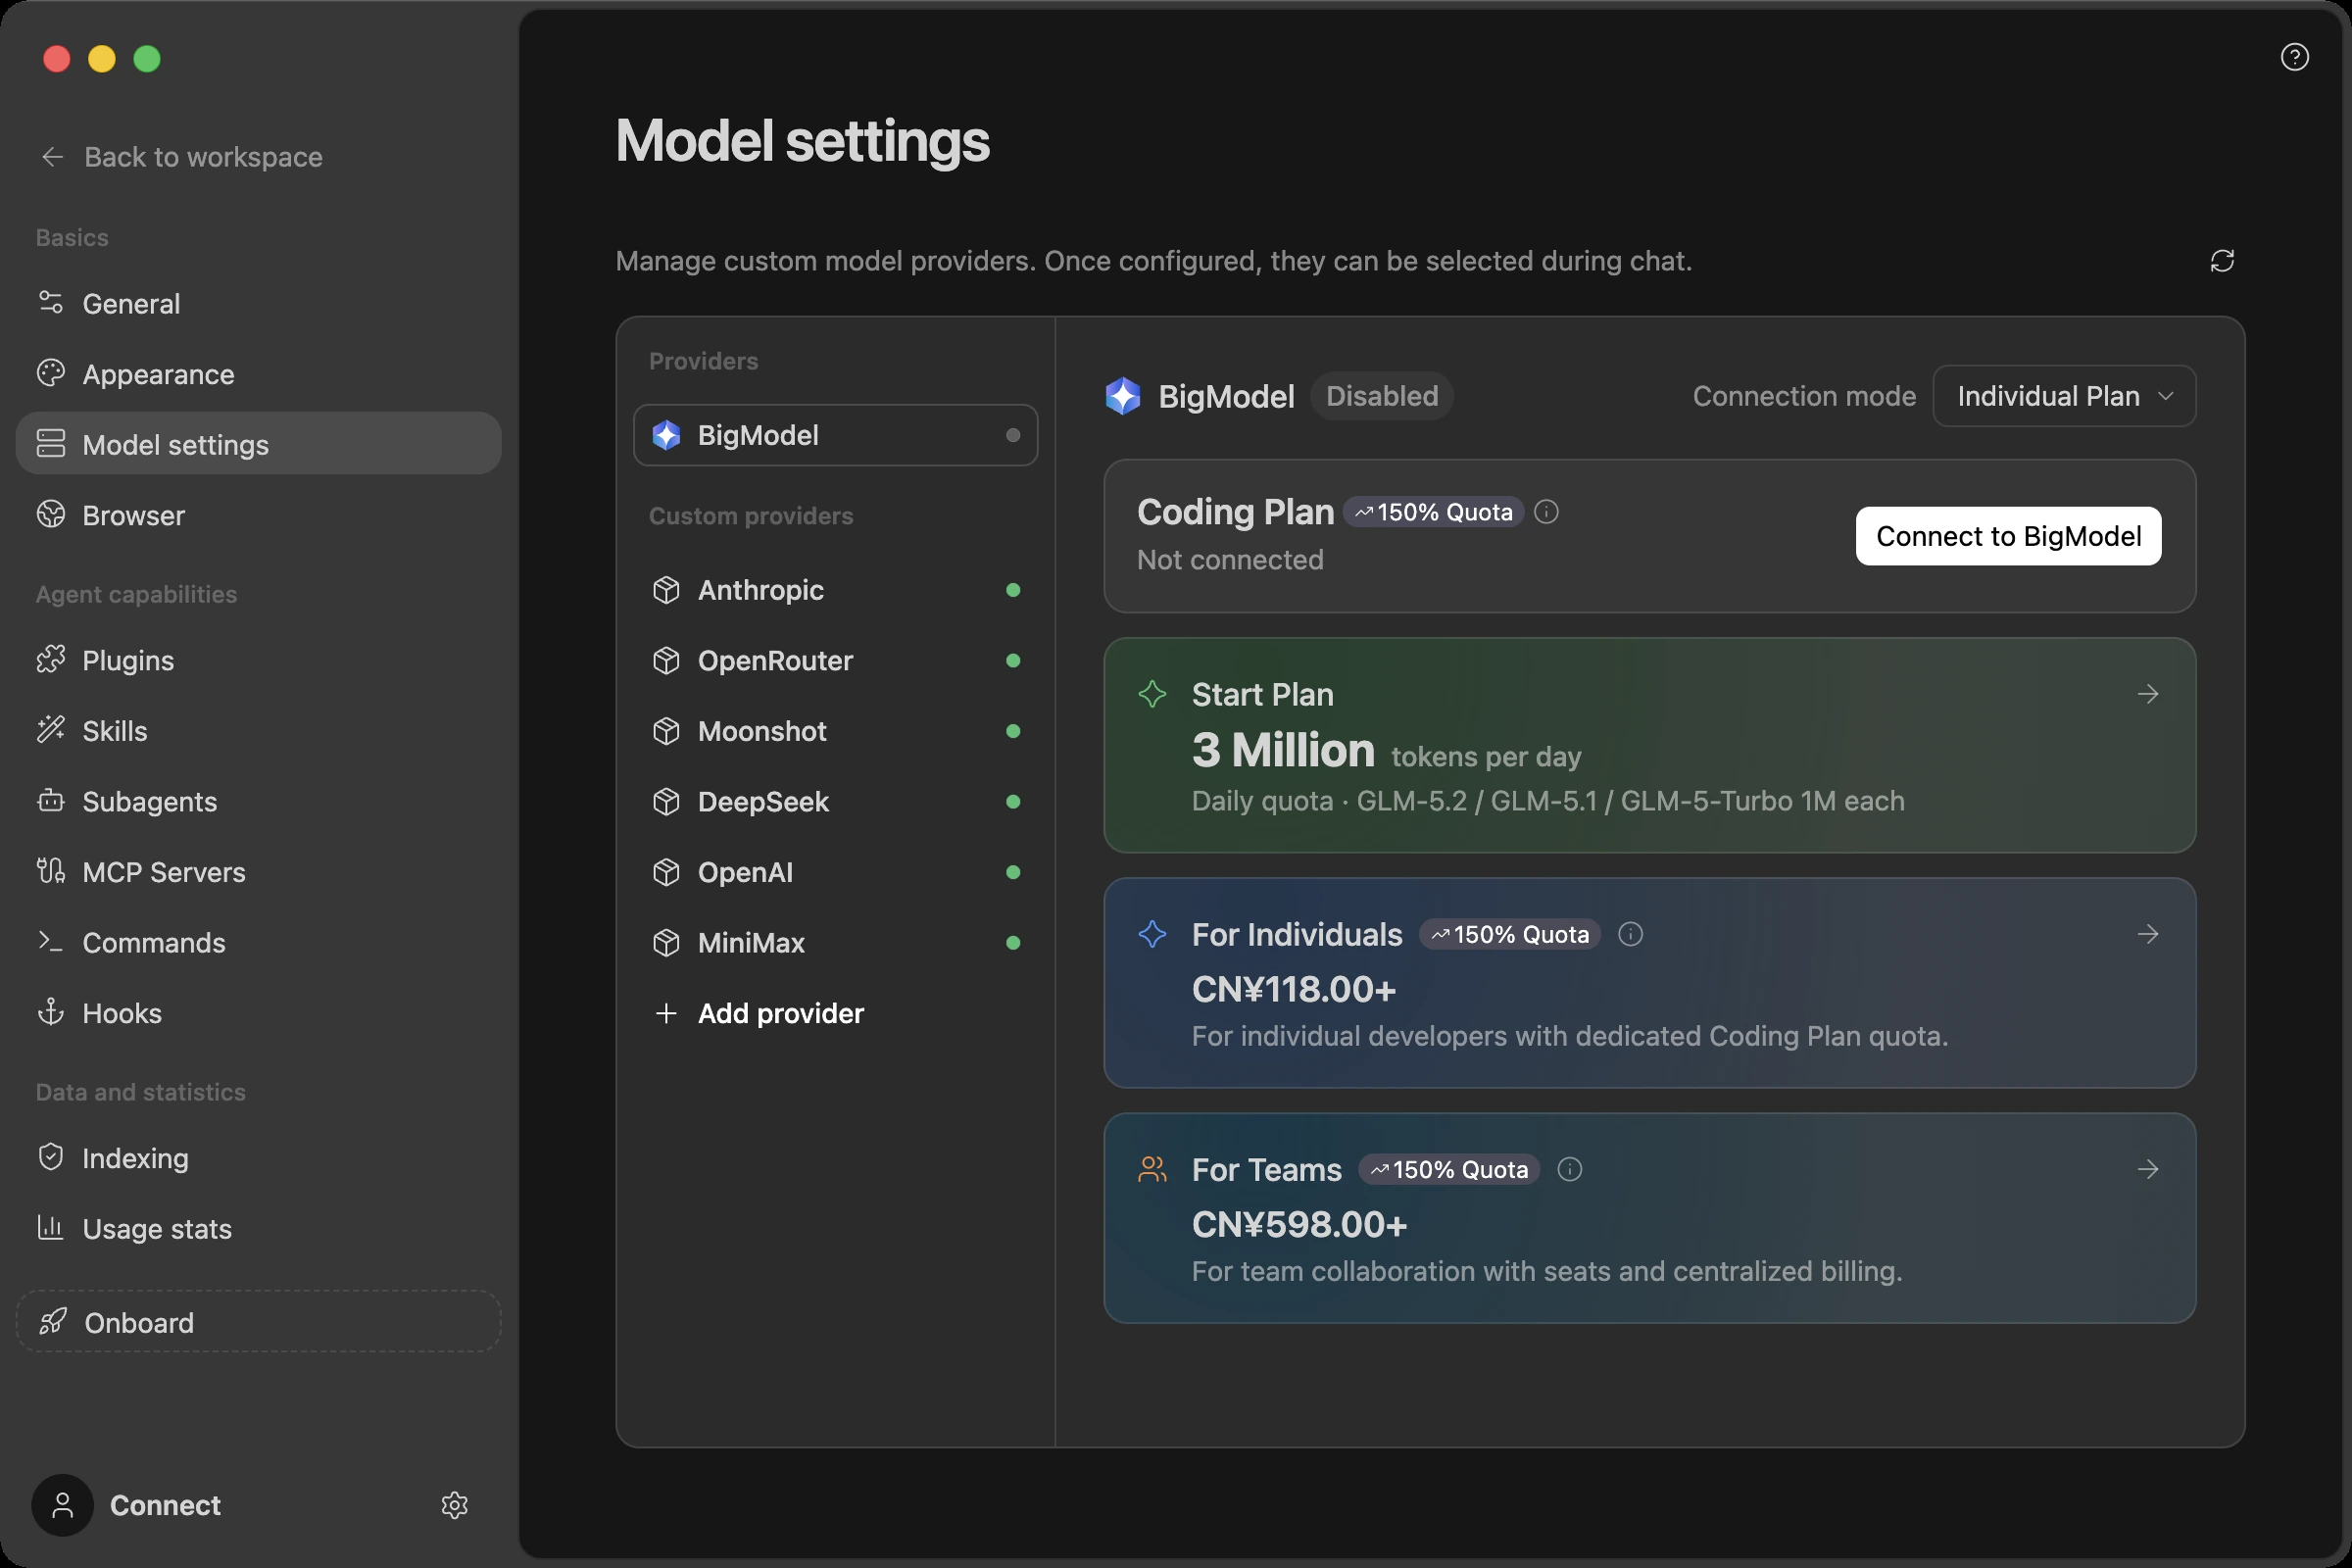Open Appearance settings

pos(258,374)
